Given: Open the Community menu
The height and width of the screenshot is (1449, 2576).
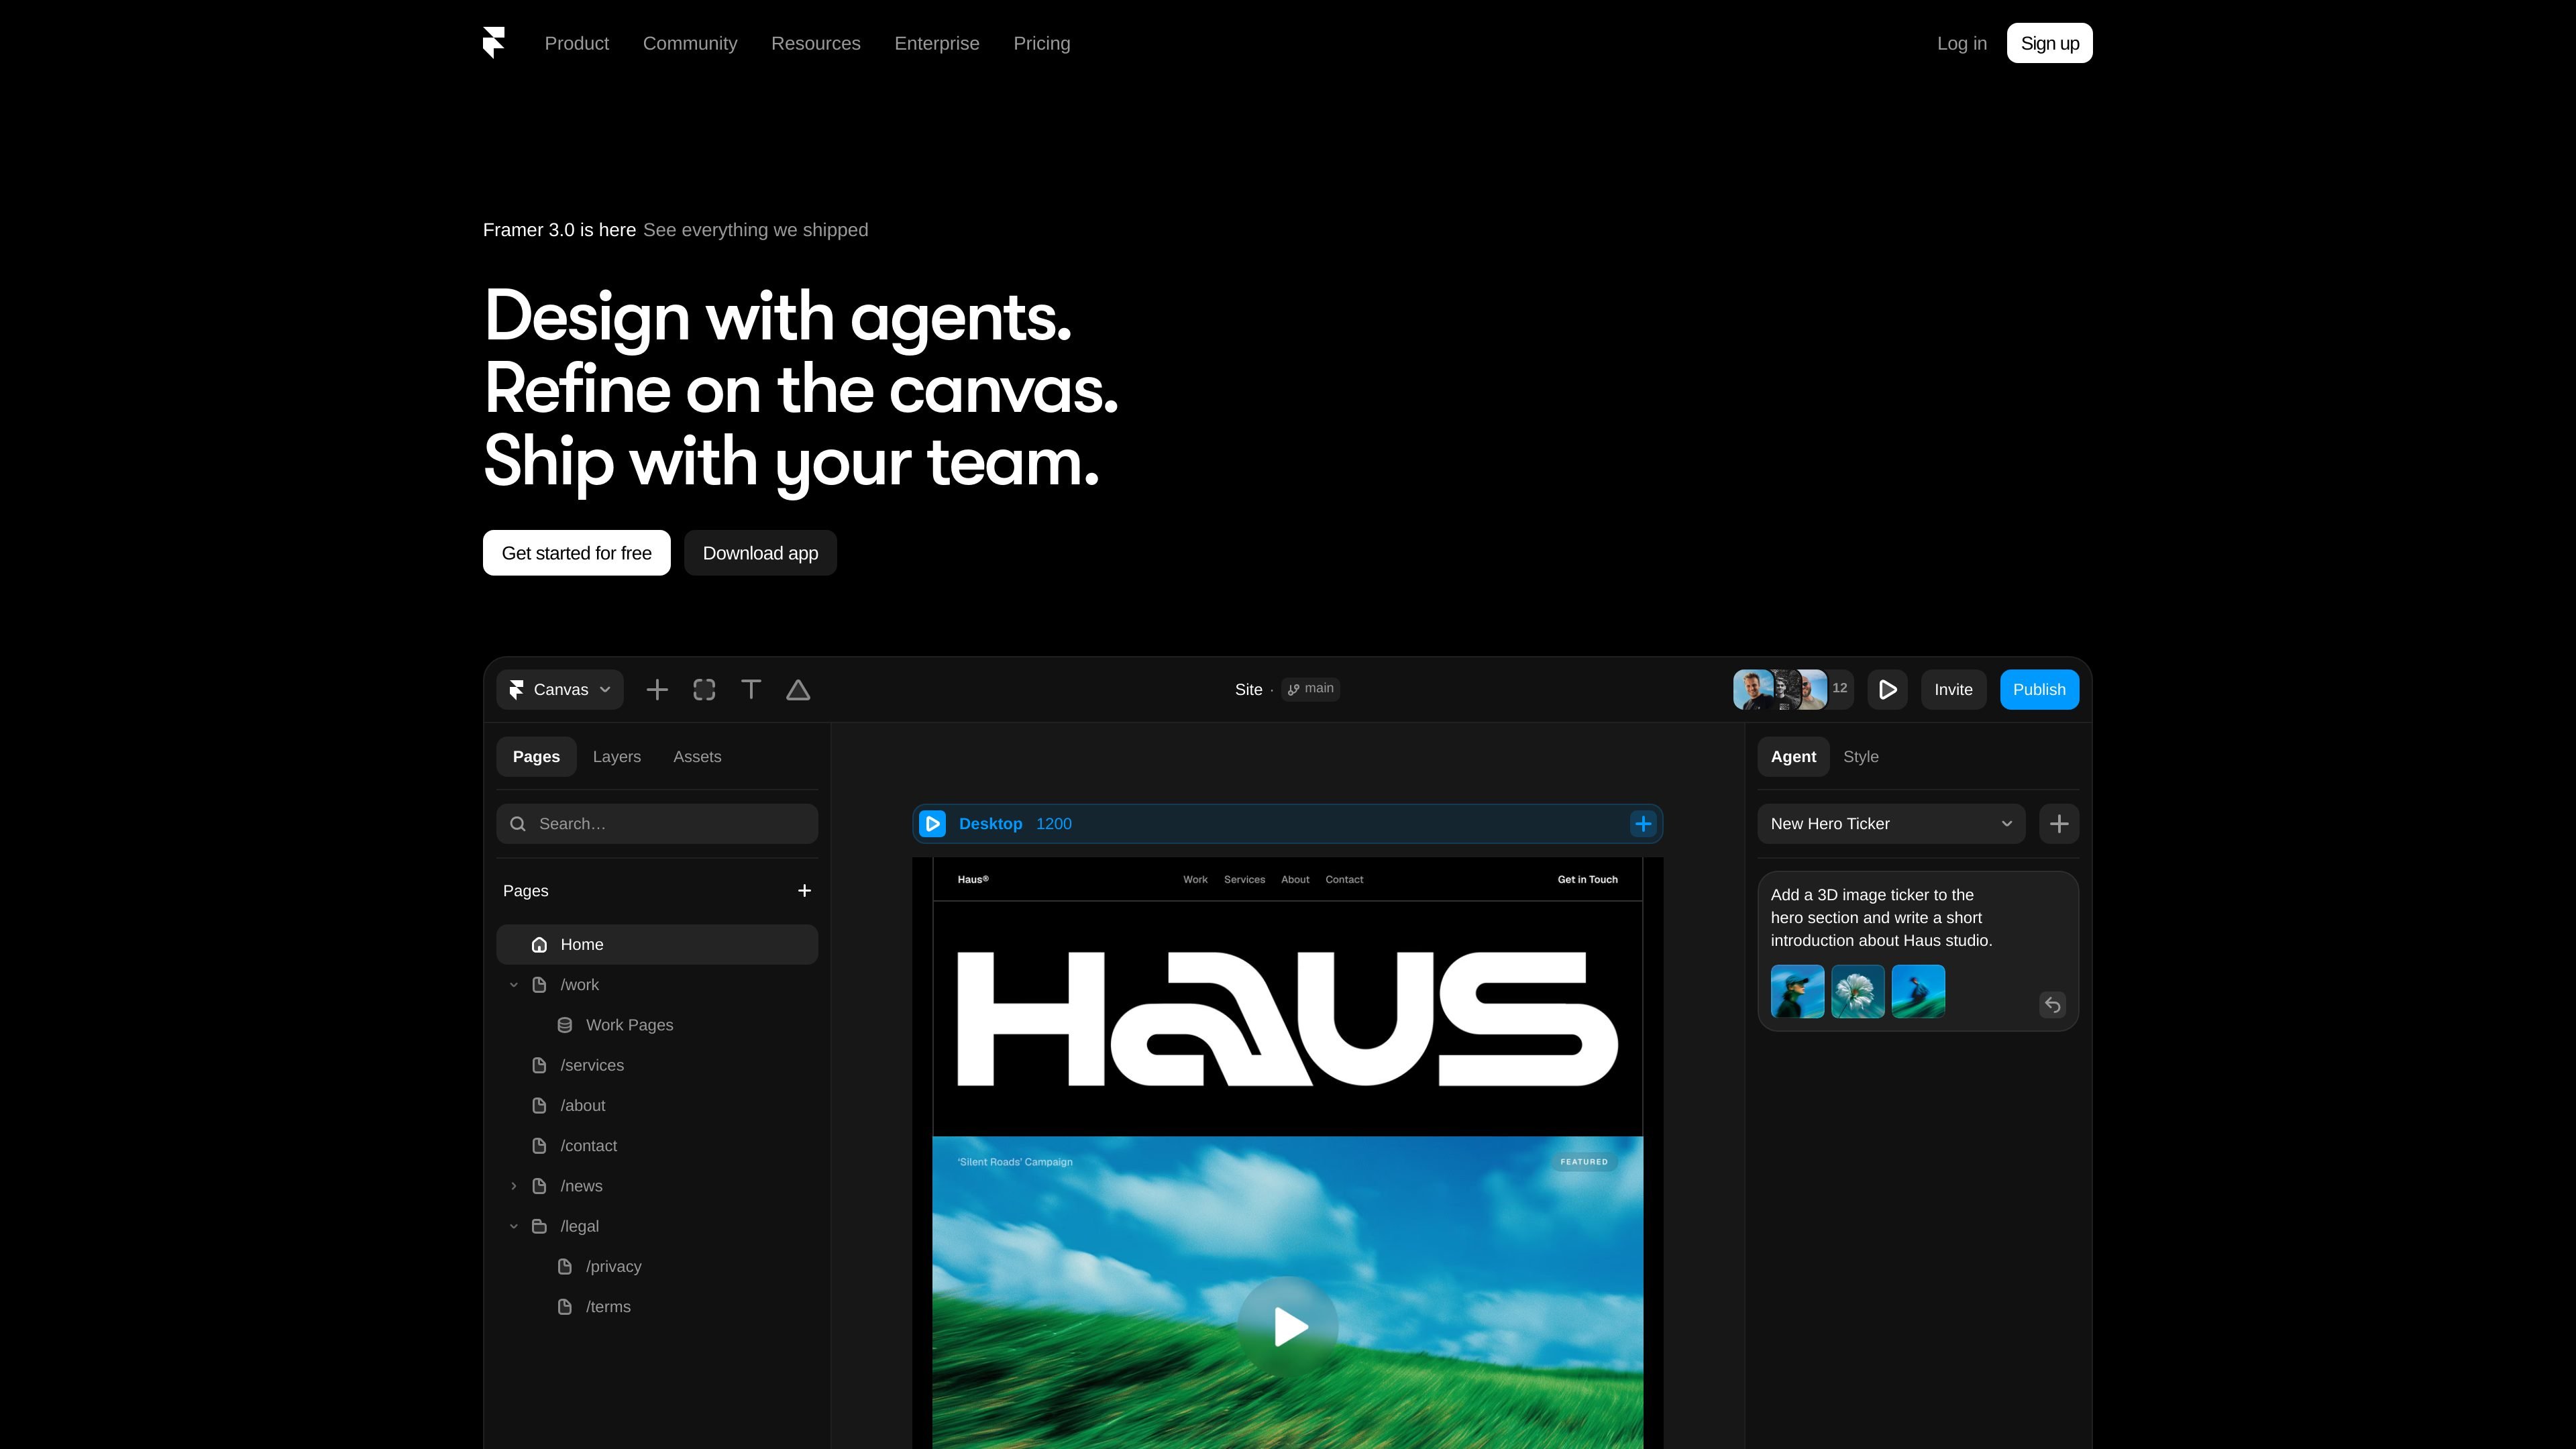Looking at the screenshot, I should coord(690,43).
